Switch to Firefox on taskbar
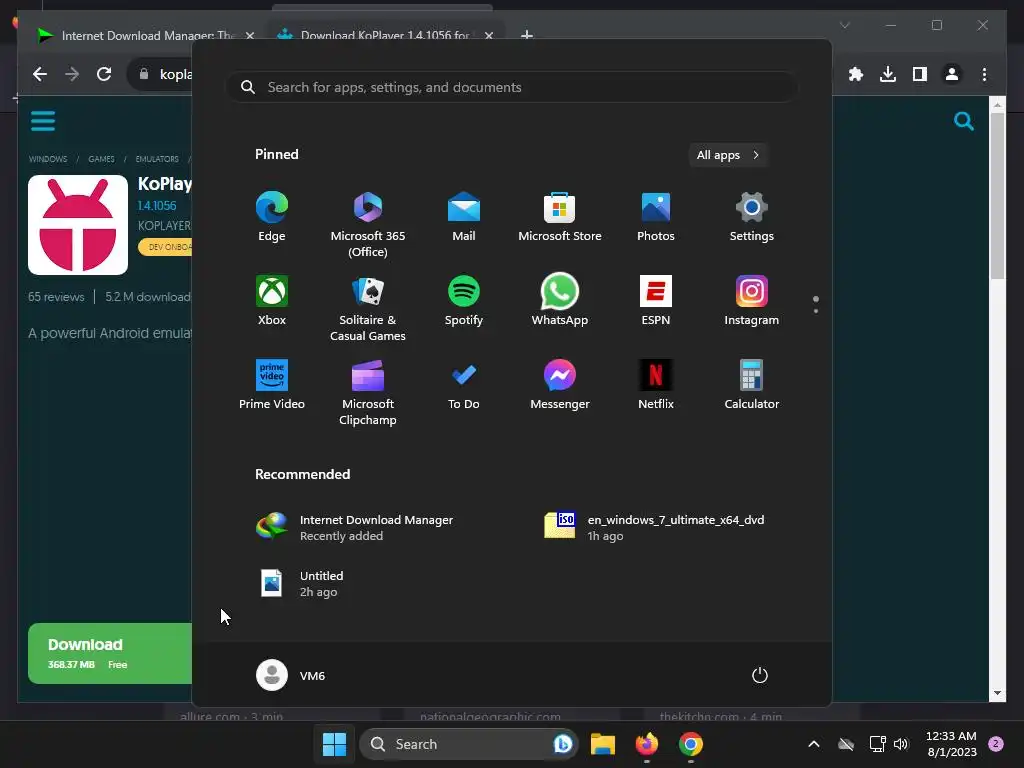The width and height of the screenshot is (1024, 768). (x=647, y=744)
